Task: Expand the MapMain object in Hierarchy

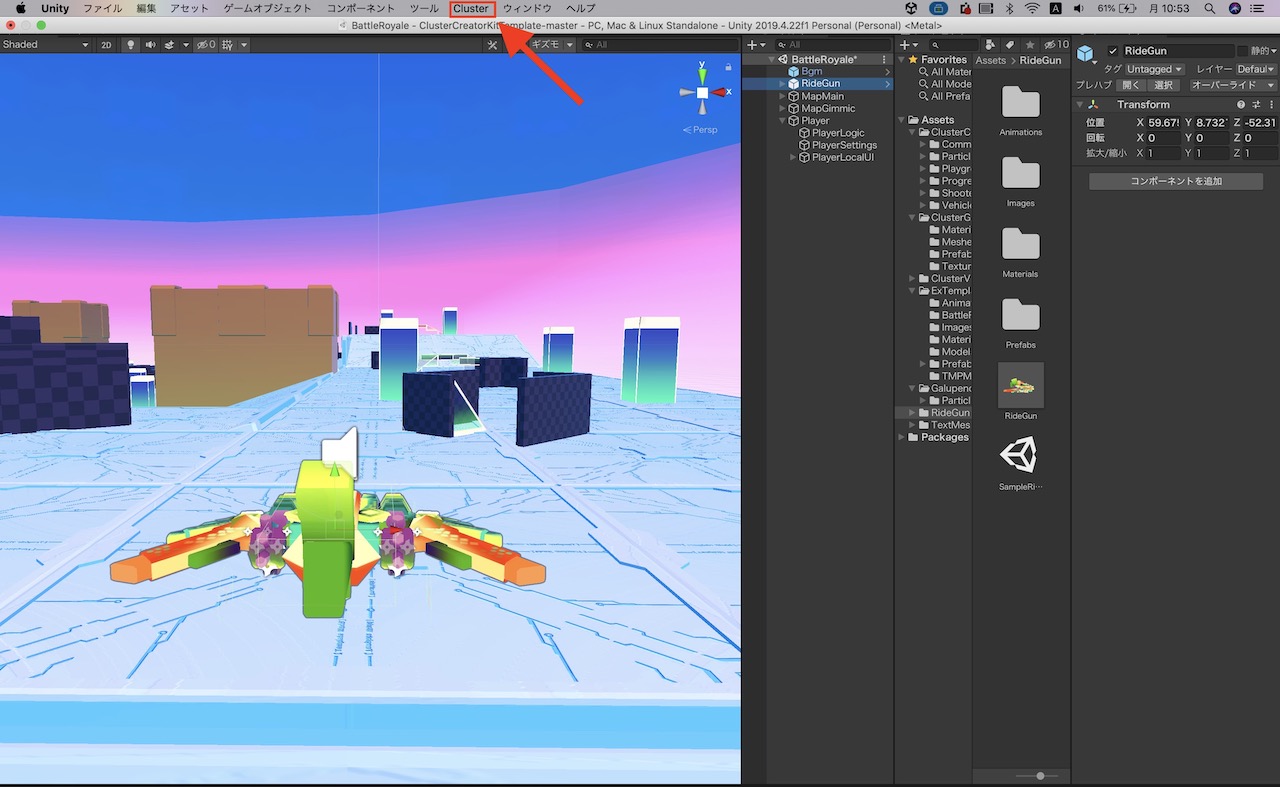Action: coord(781,96)
